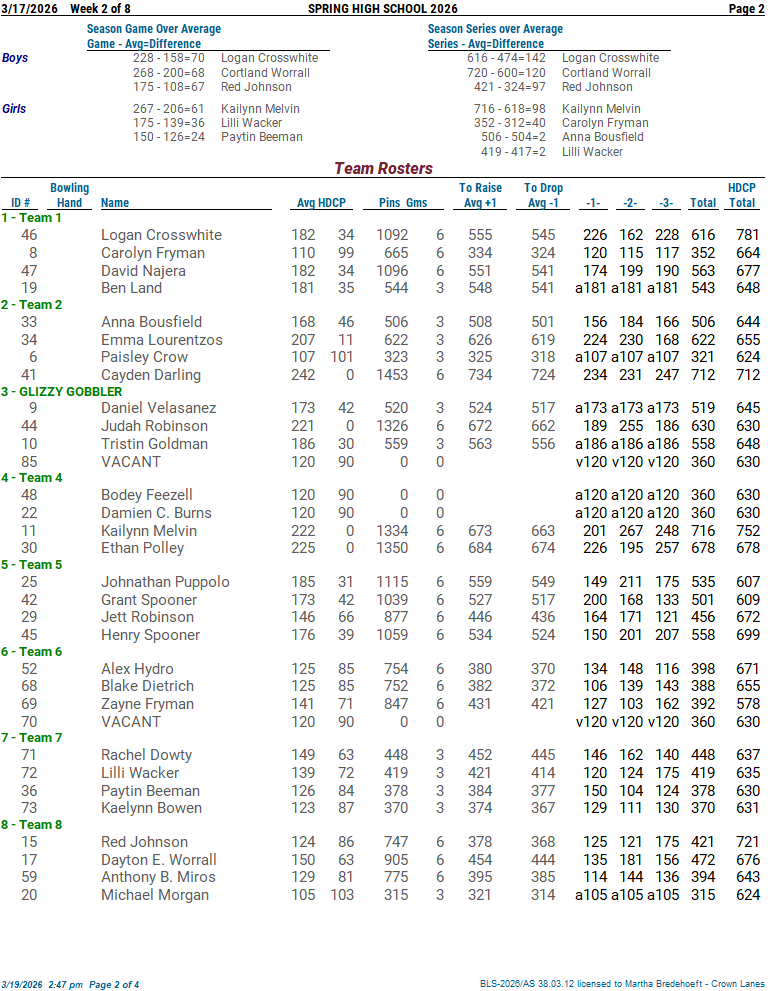The image size is (768, 991).
Task: Select Cayden Darling in the roster
Action: (x=151, y=375)
